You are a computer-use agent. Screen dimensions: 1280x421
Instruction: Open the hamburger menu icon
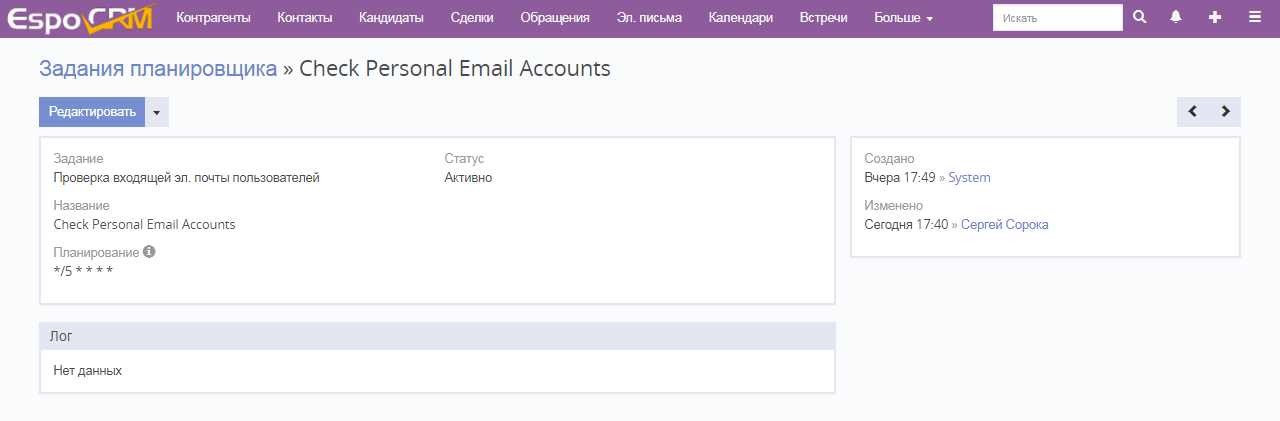[x=1255, y=18]
